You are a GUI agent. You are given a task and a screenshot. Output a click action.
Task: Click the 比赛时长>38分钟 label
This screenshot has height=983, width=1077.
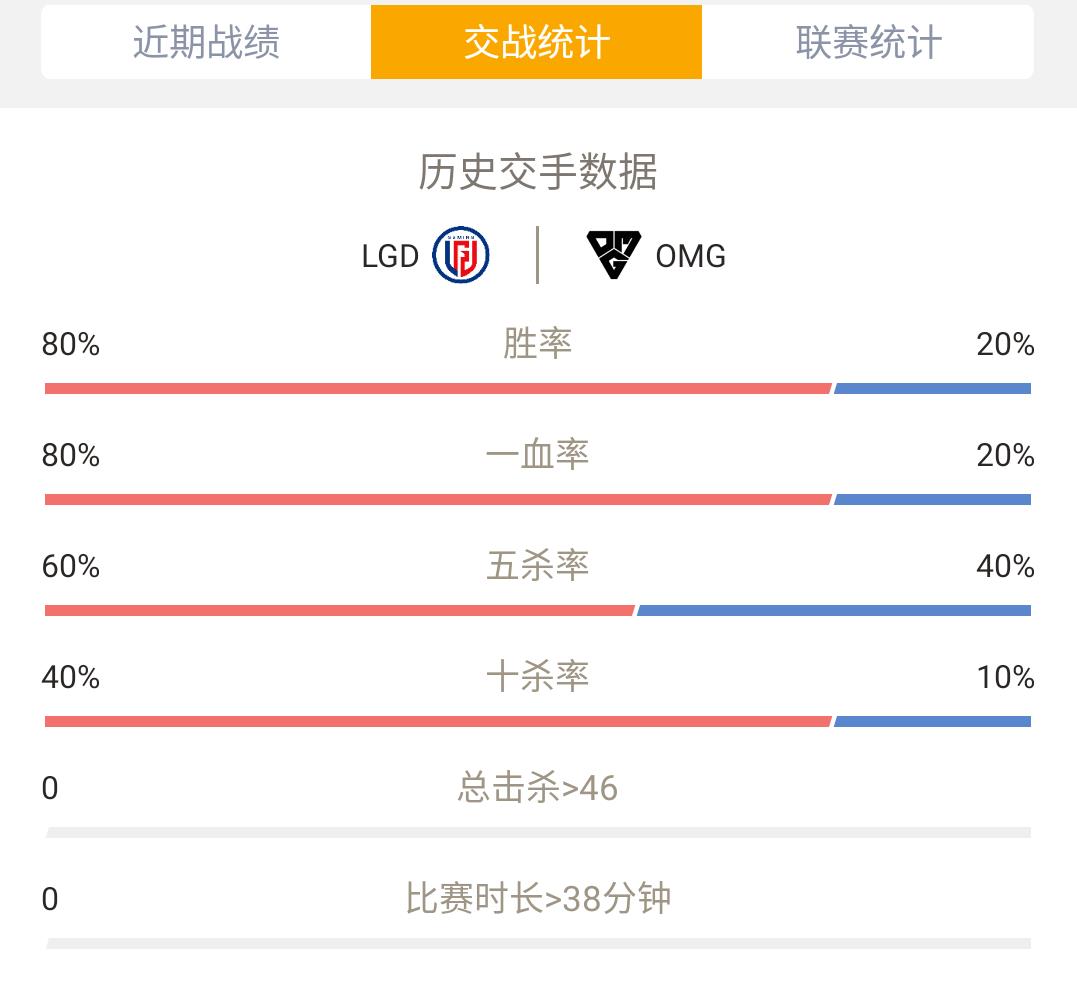point(538,899)
